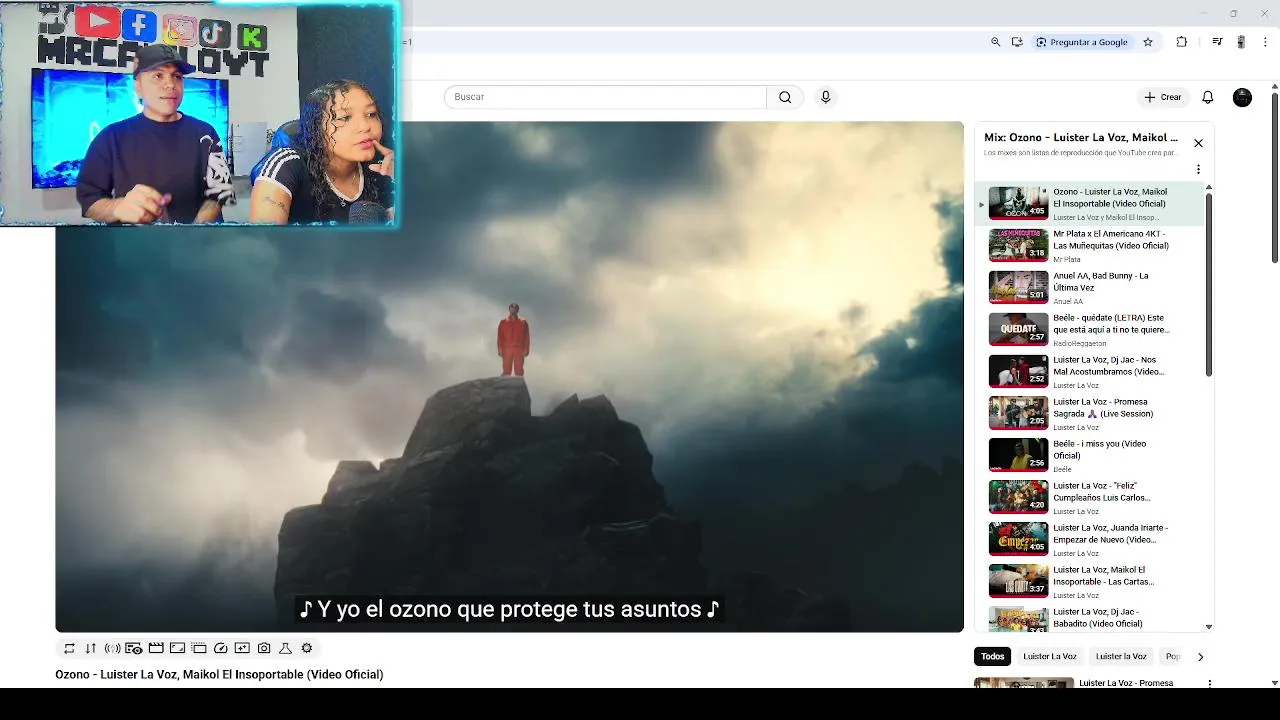Click the zoom magnifier icon in the address bar

point(995,42)
